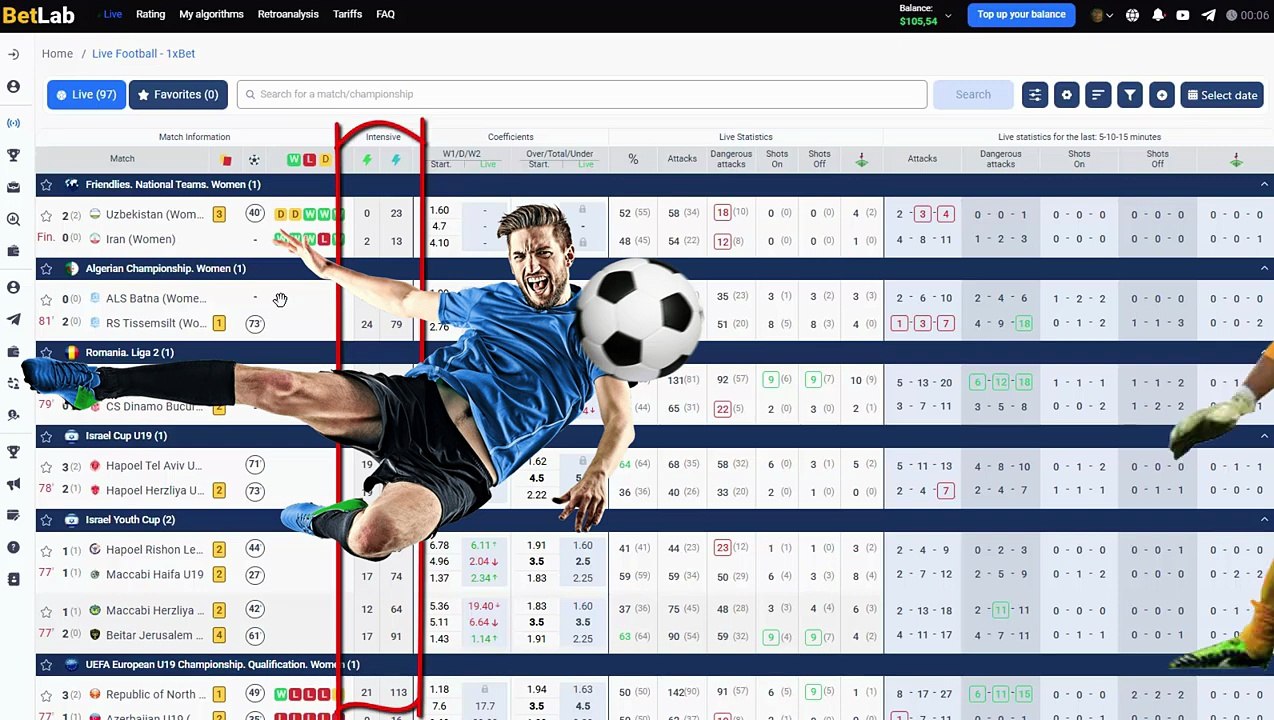Screen dimensions: 1274x720
Task: Open Retroanalysis menu item
Action: pyautogui.click(x=288, y=14)
